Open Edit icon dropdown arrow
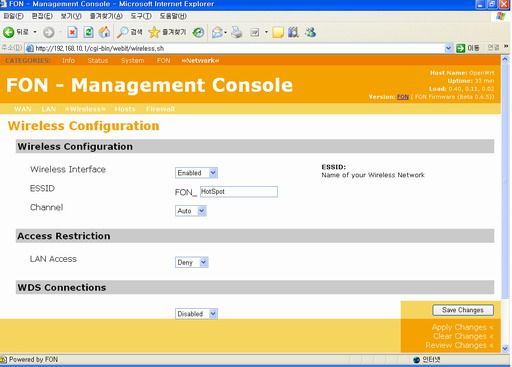Image resolution: width=512 pixels, height=367 pixels. tap(266, 32)
